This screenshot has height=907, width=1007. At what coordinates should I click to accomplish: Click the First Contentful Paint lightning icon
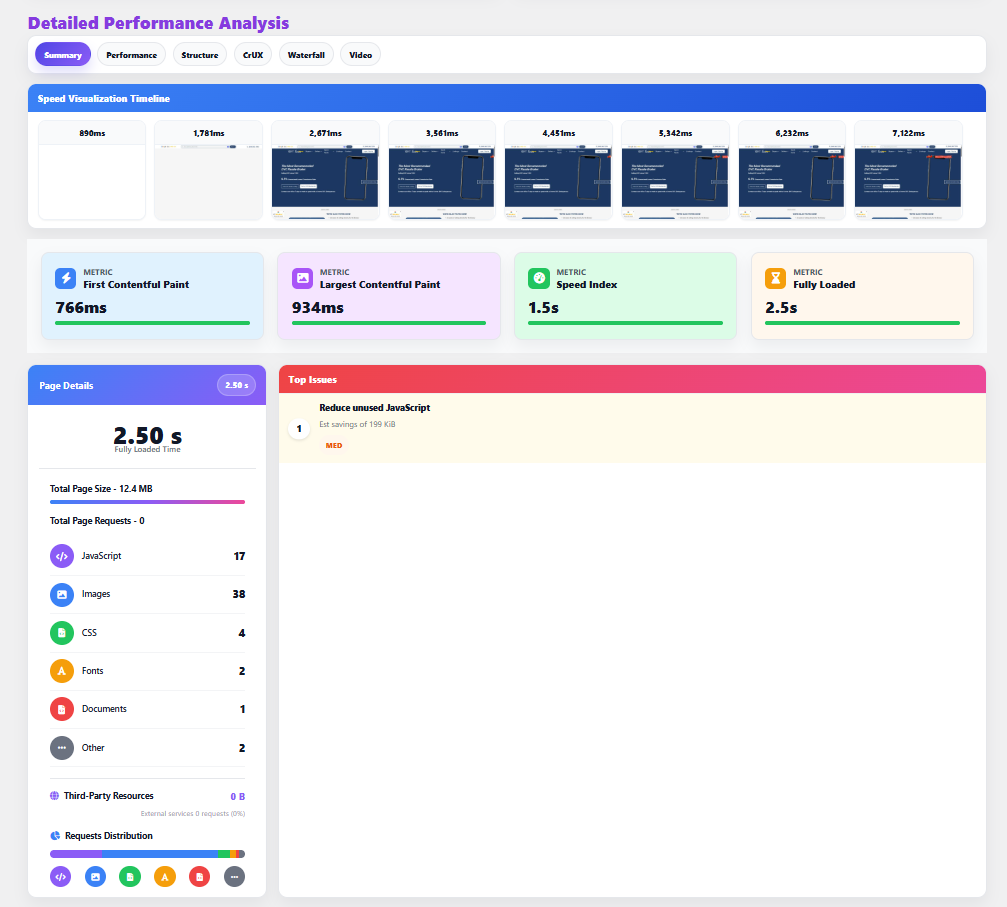[65, 278]
